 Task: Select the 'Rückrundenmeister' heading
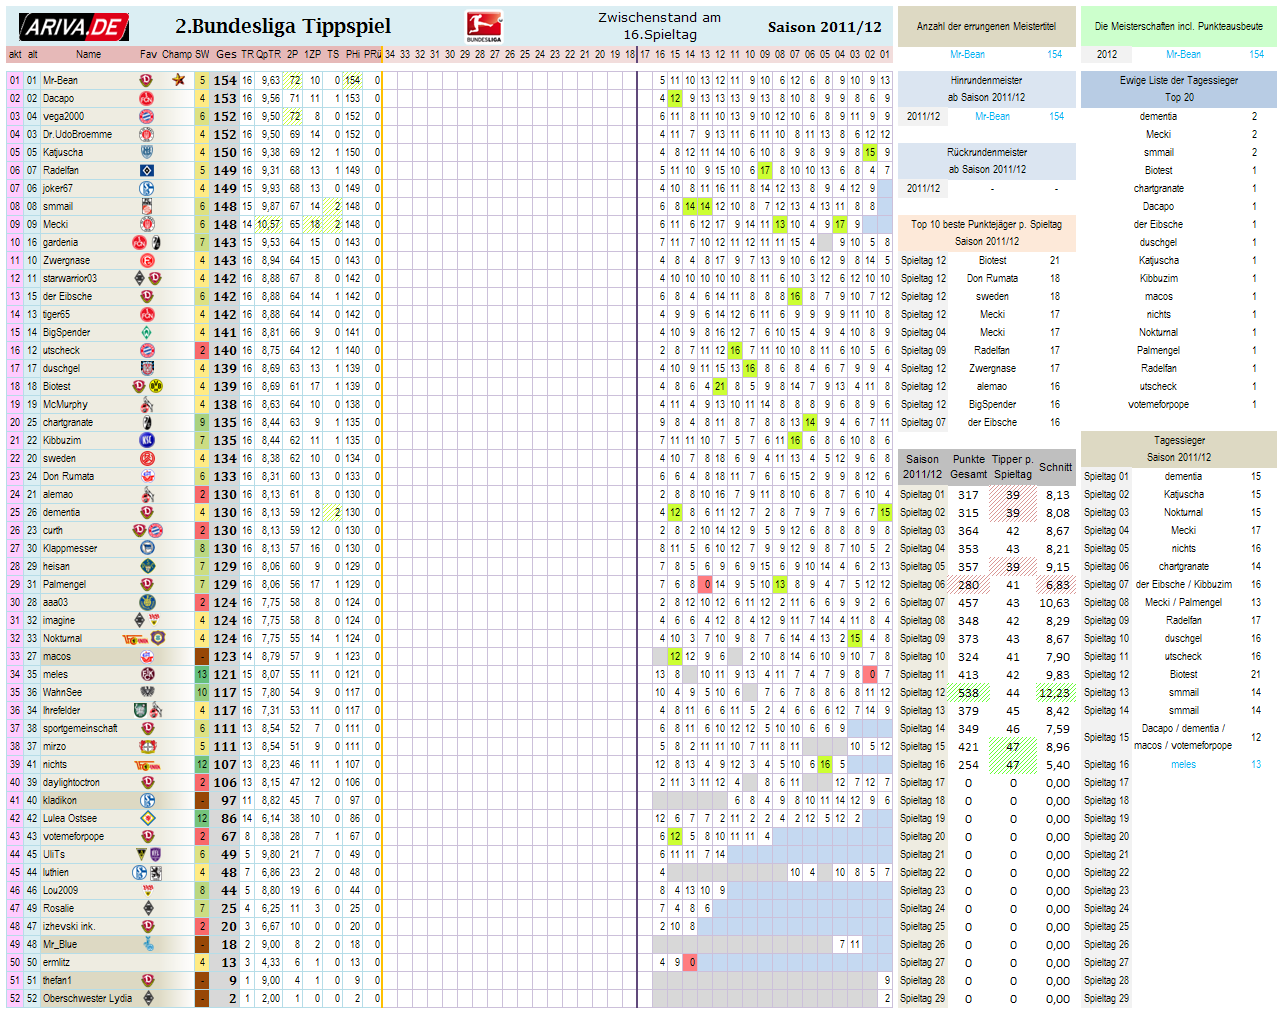click(x=987, y=152)
